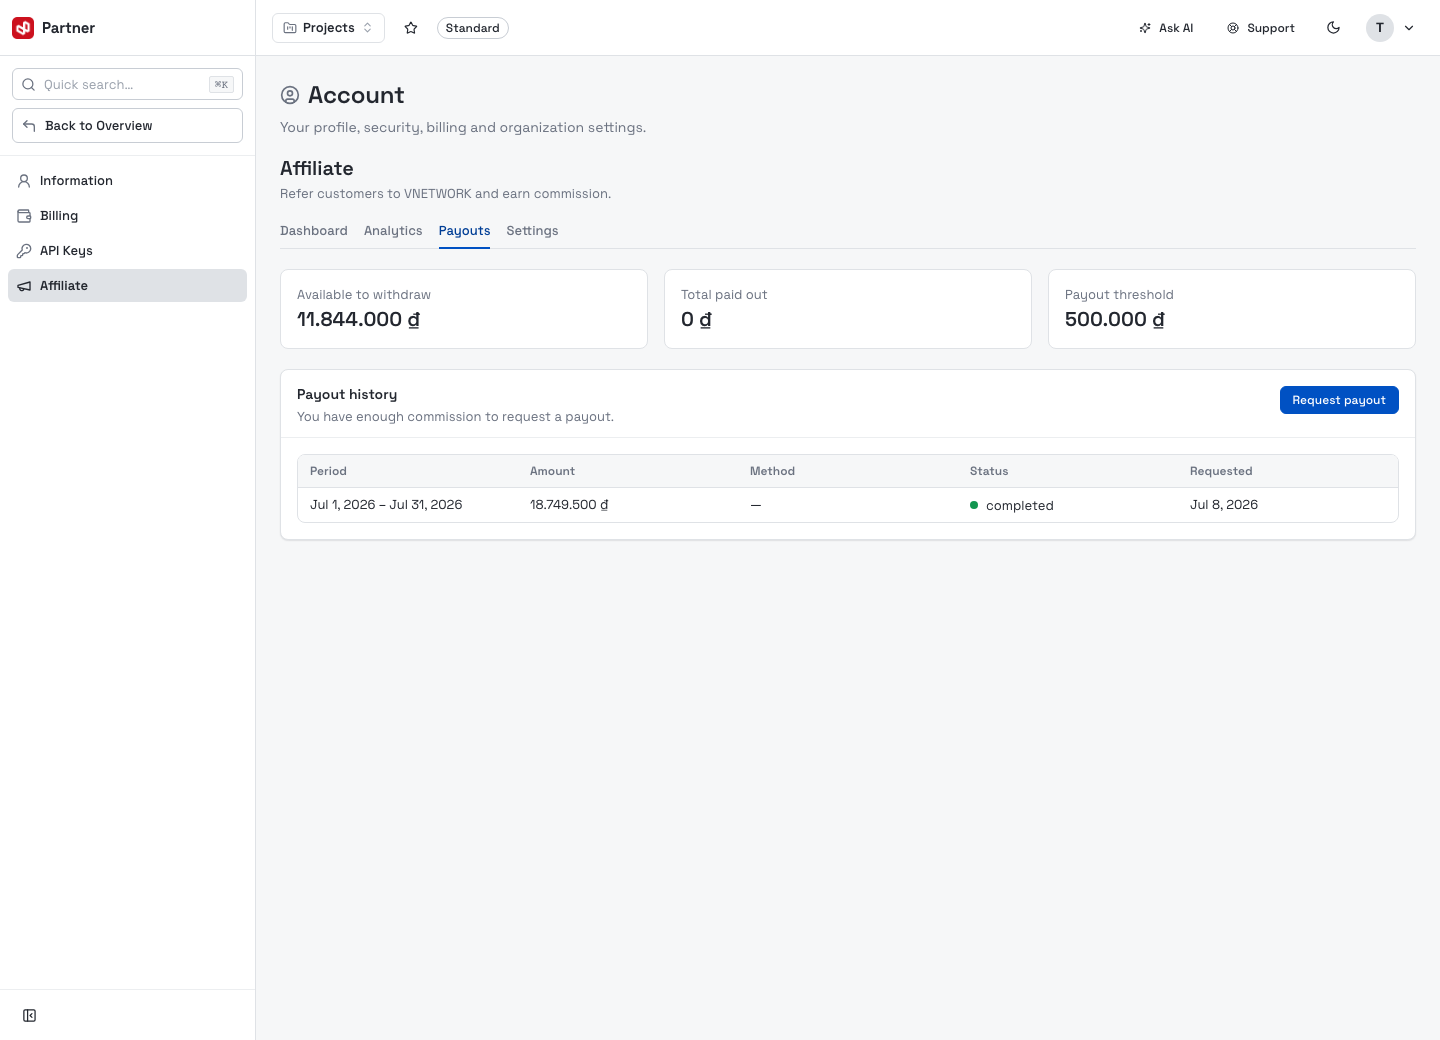Open Support link in header
Image resolution: width=1440 pixels, height=1040 pixels.
1261,28
